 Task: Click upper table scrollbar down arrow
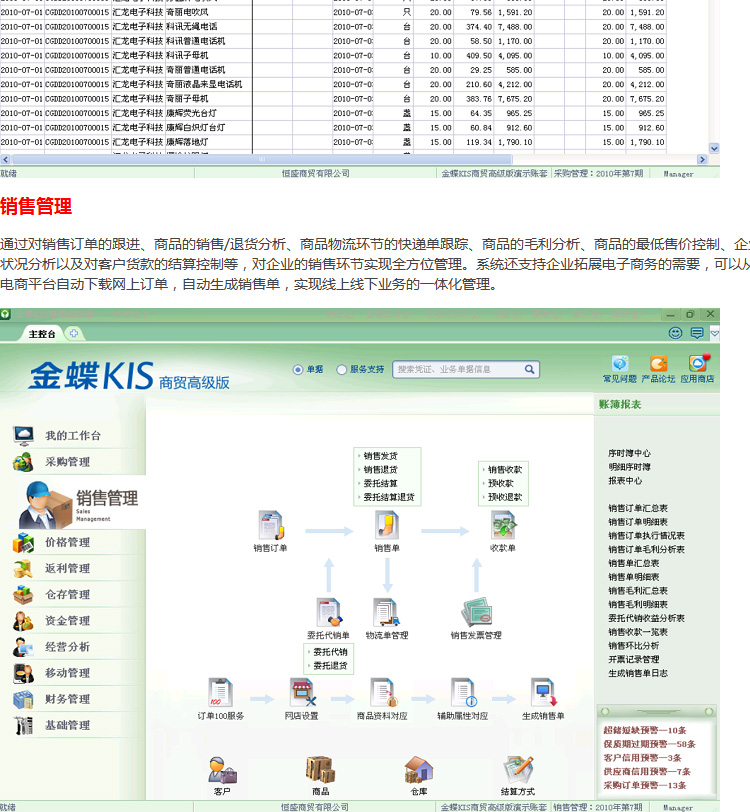[x=714, y=148]
